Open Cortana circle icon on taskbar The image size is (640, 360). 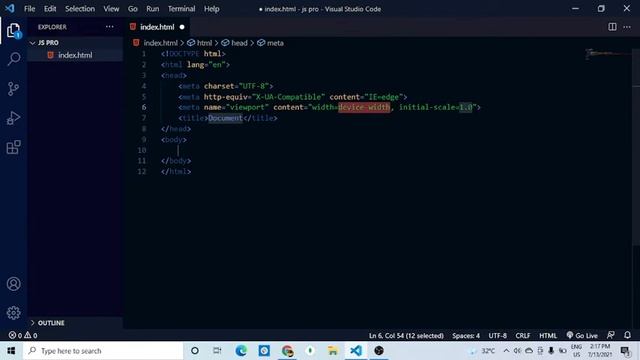[195, 351]
